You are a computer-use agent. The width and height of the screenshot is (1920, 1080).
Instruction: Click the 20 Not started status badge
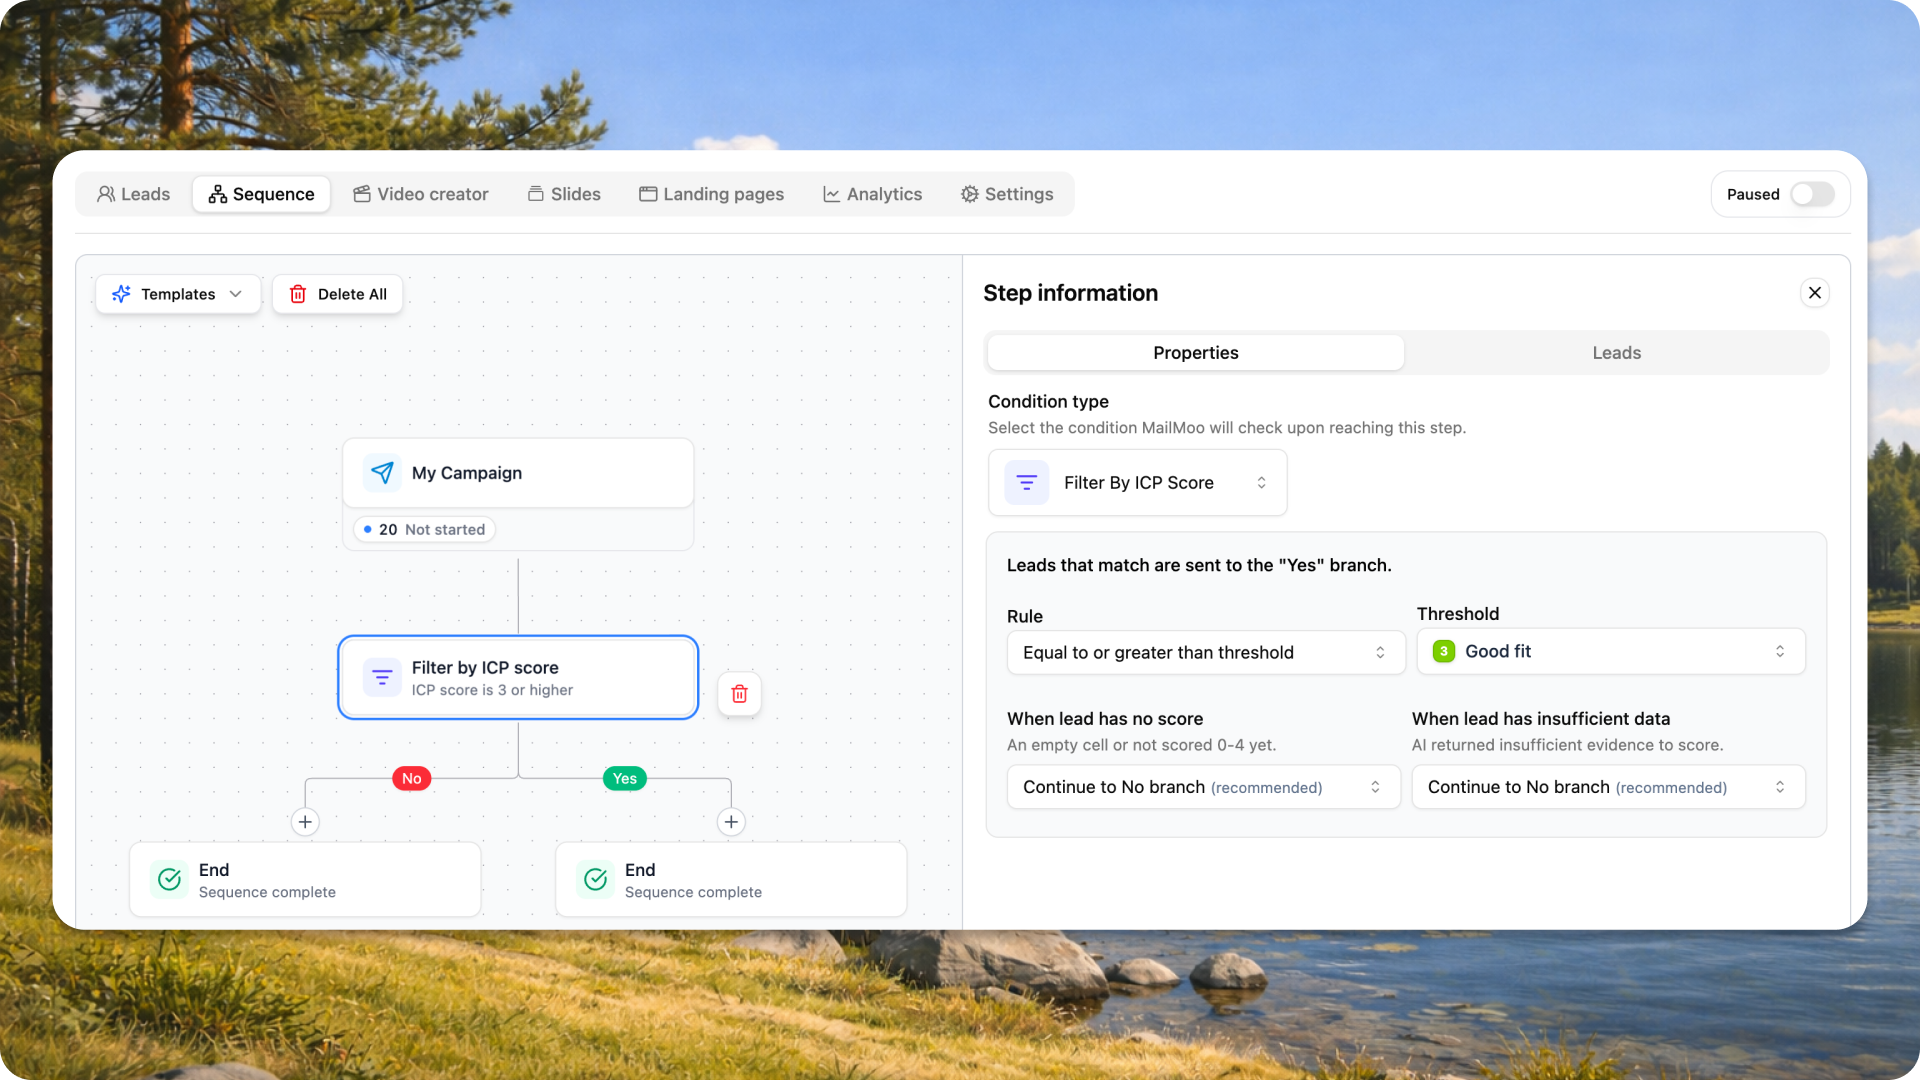[424, 529]
